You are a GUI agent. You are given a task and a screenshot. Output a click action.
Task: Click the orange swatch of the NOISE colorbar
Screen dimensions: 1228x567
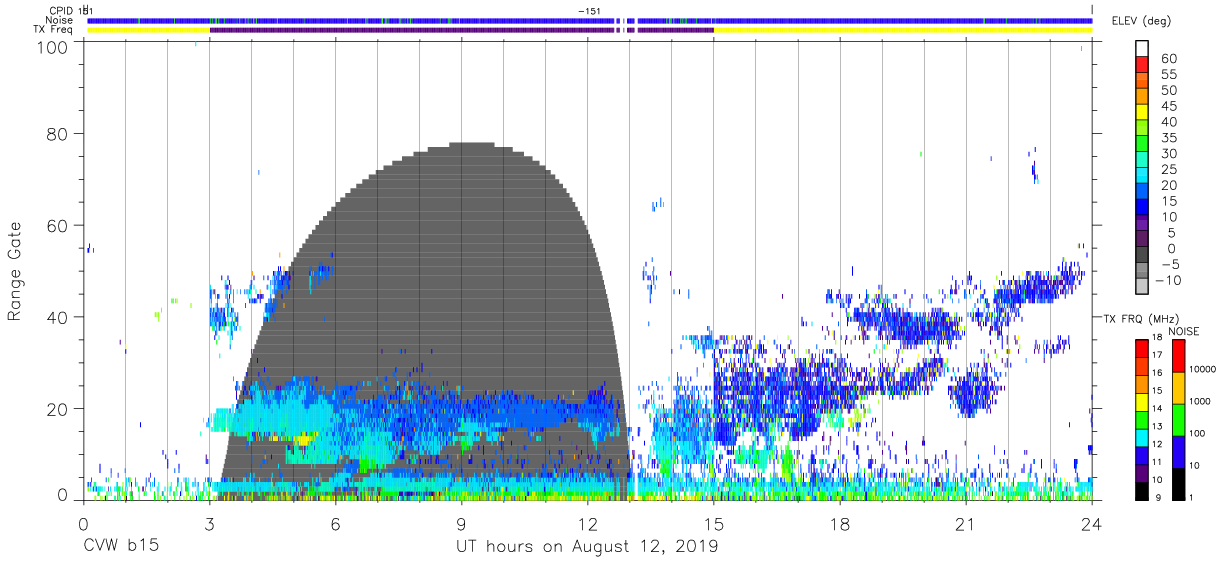tap(1178, 388)
